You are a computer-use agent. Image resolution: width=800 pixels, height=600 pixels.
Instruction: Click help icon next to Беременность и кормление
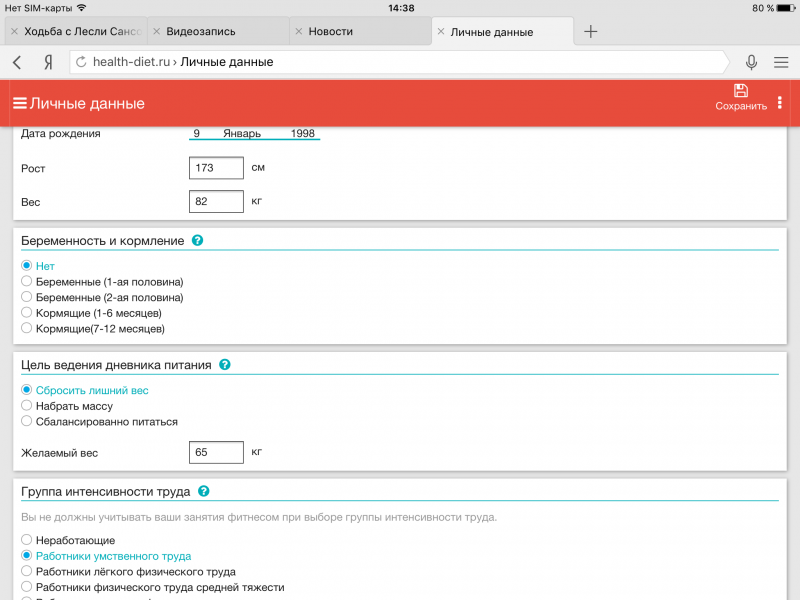198,241
